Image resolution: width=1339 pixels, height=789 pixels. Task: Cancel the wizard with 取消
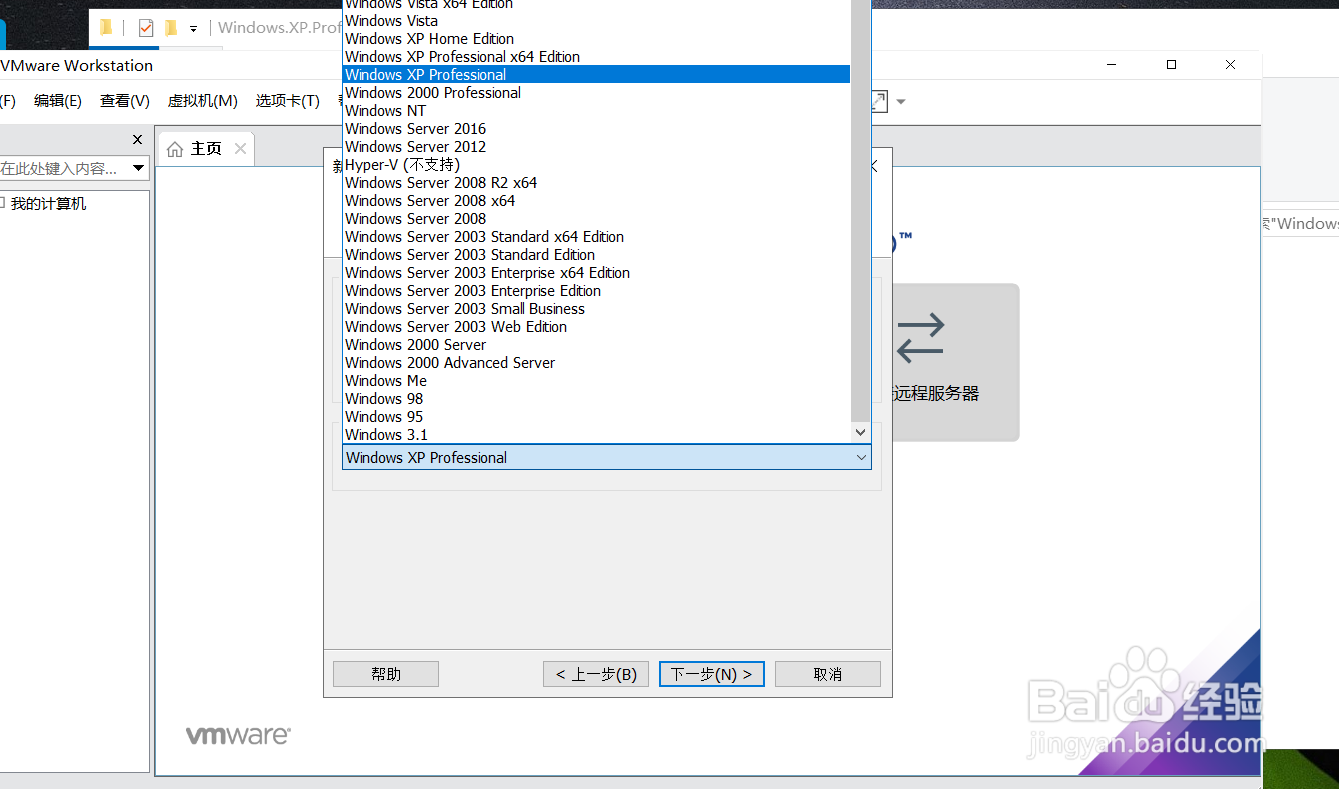click(x=828, y=674)
